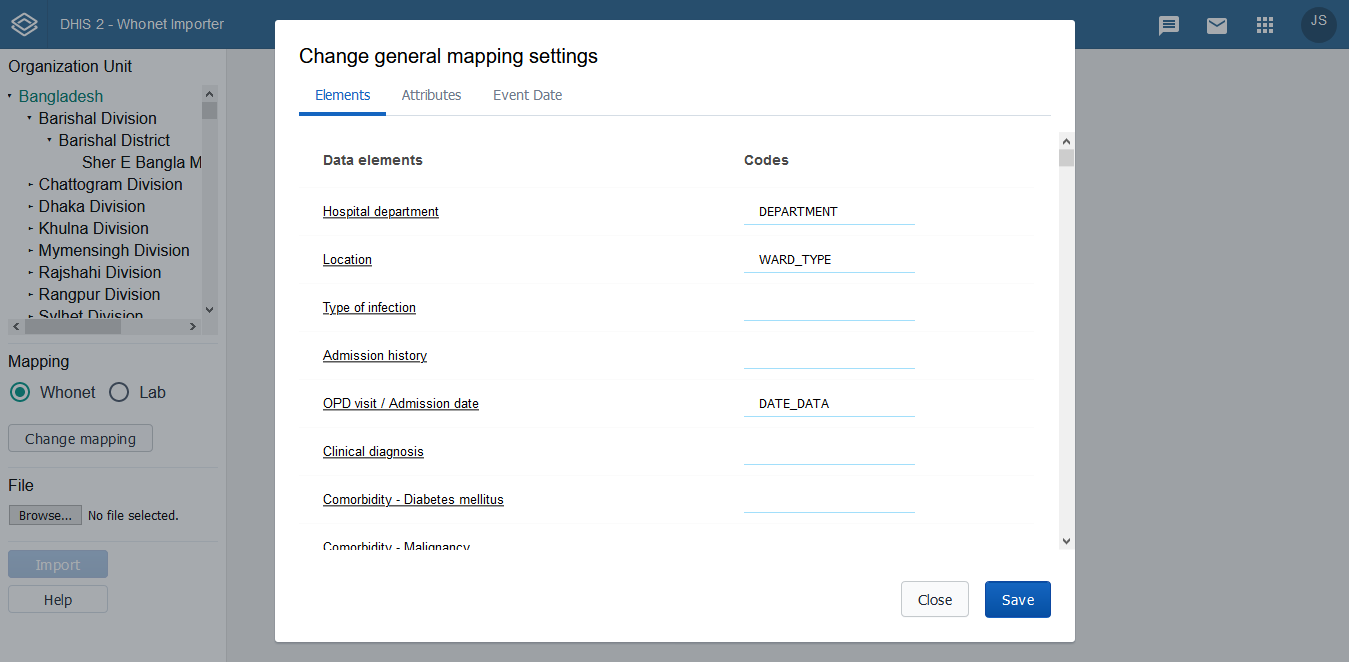Click org tree horizontal scroll left arrow
The image size is (1366, 662).
click(x=15, y=326)
